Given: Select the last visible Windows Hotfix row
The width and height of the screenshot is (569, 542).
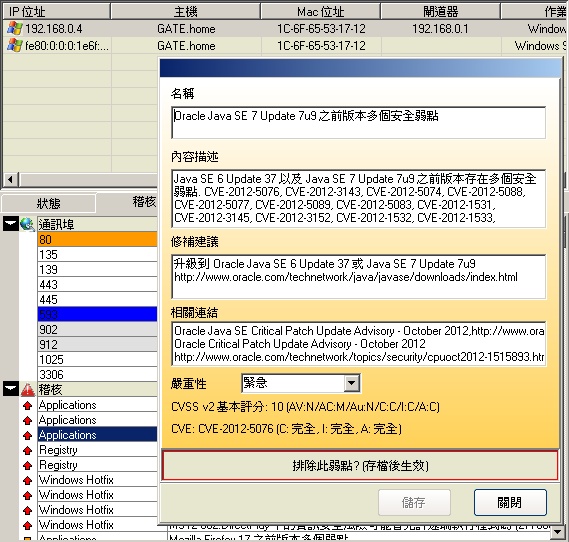Looking at the screenshot, I should (97, 525).
